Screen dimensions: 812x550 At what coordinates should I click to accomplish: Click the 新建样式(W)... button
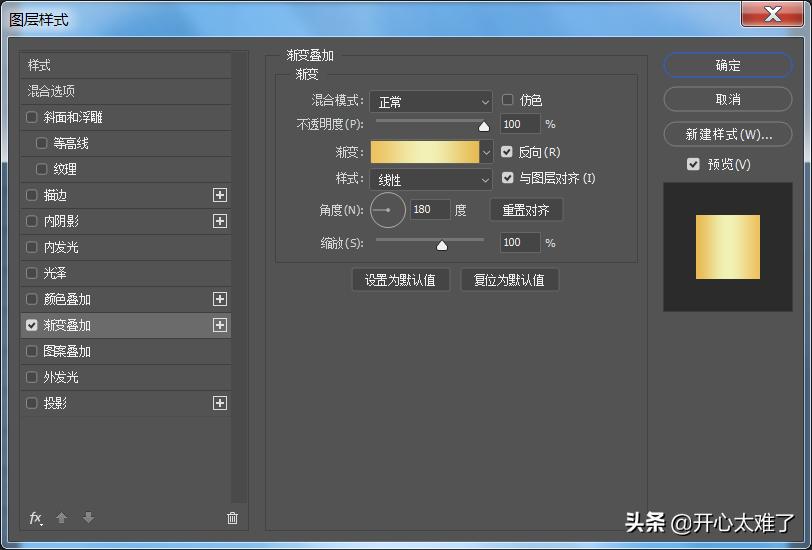(728, 135)
